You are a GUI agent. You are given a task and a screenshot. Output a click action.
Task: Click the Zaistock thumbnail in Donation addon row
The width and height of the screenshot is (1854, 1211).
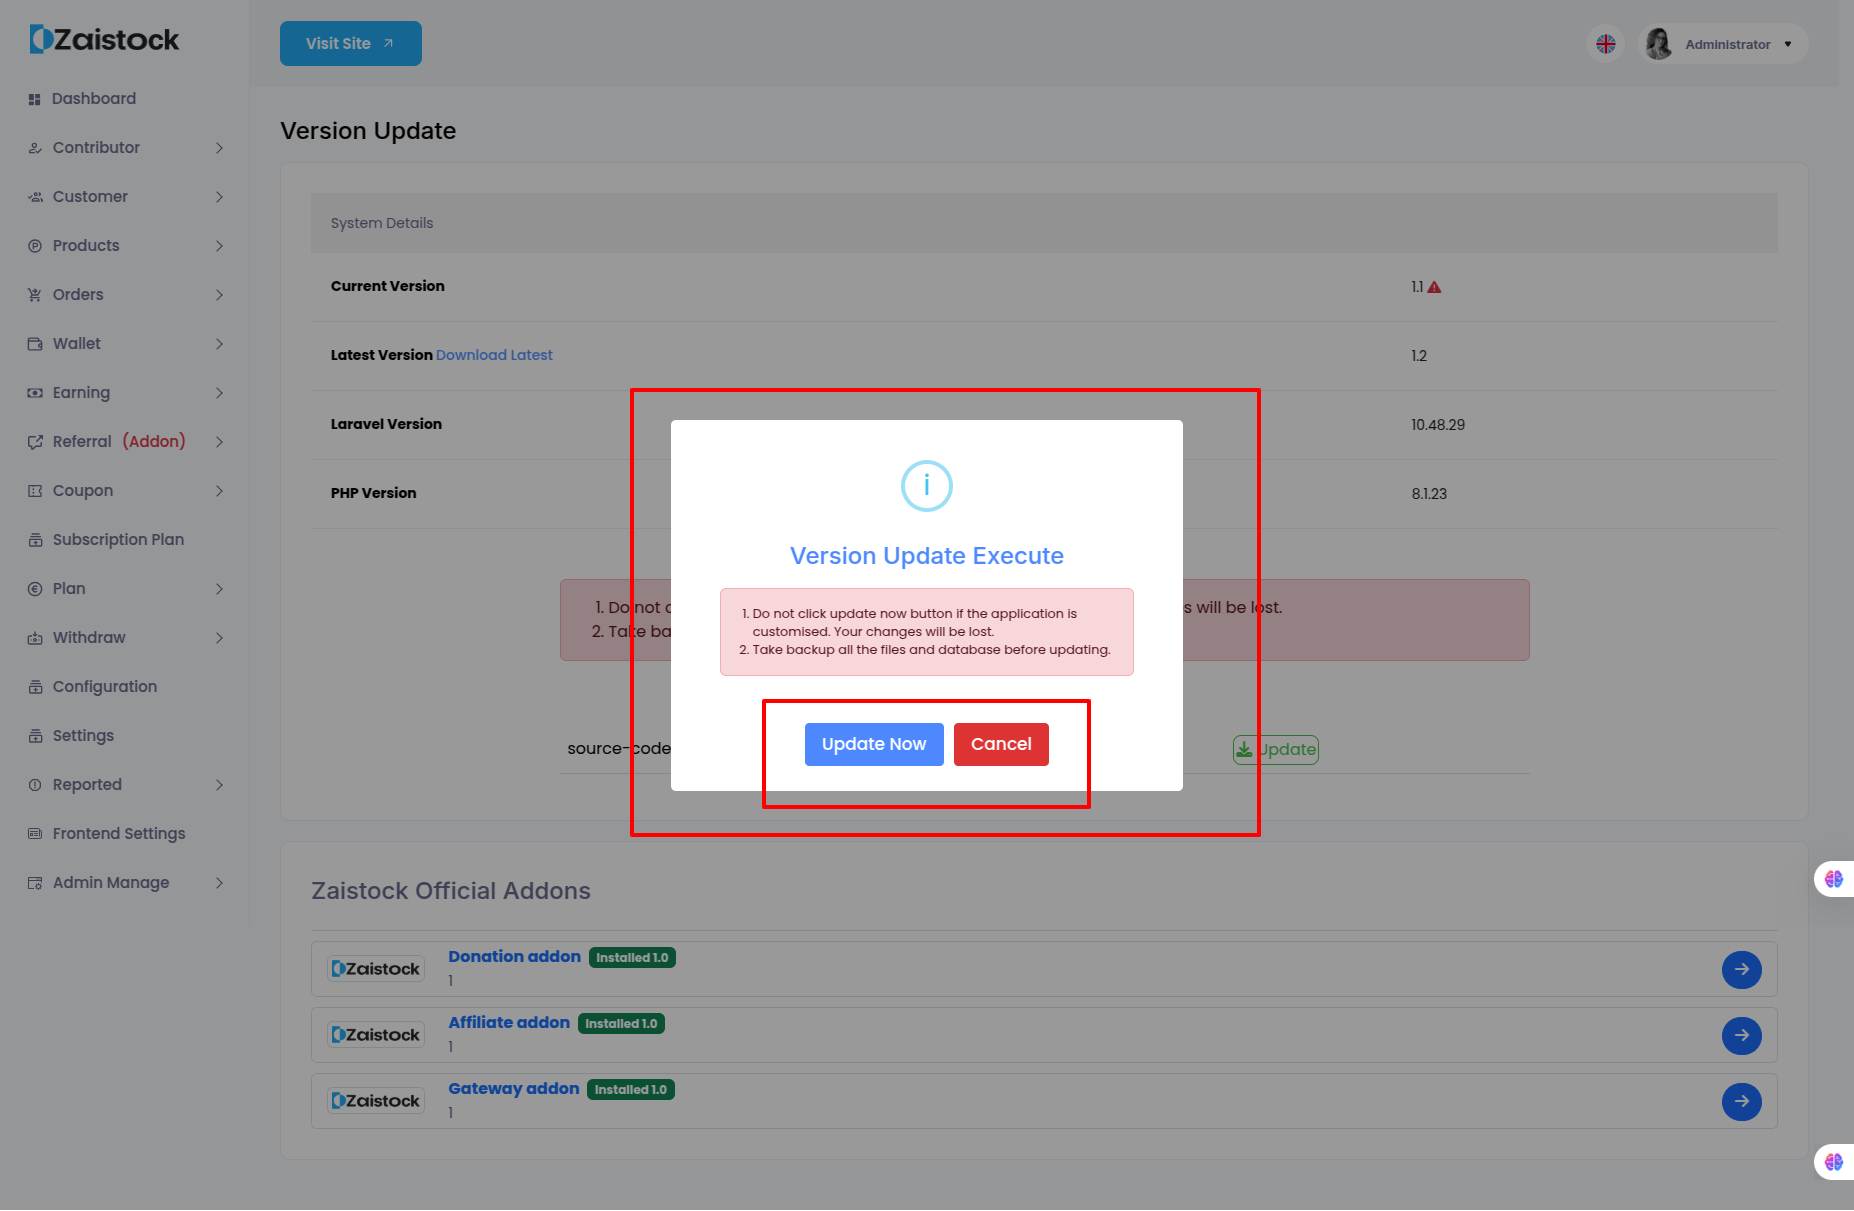376,969
